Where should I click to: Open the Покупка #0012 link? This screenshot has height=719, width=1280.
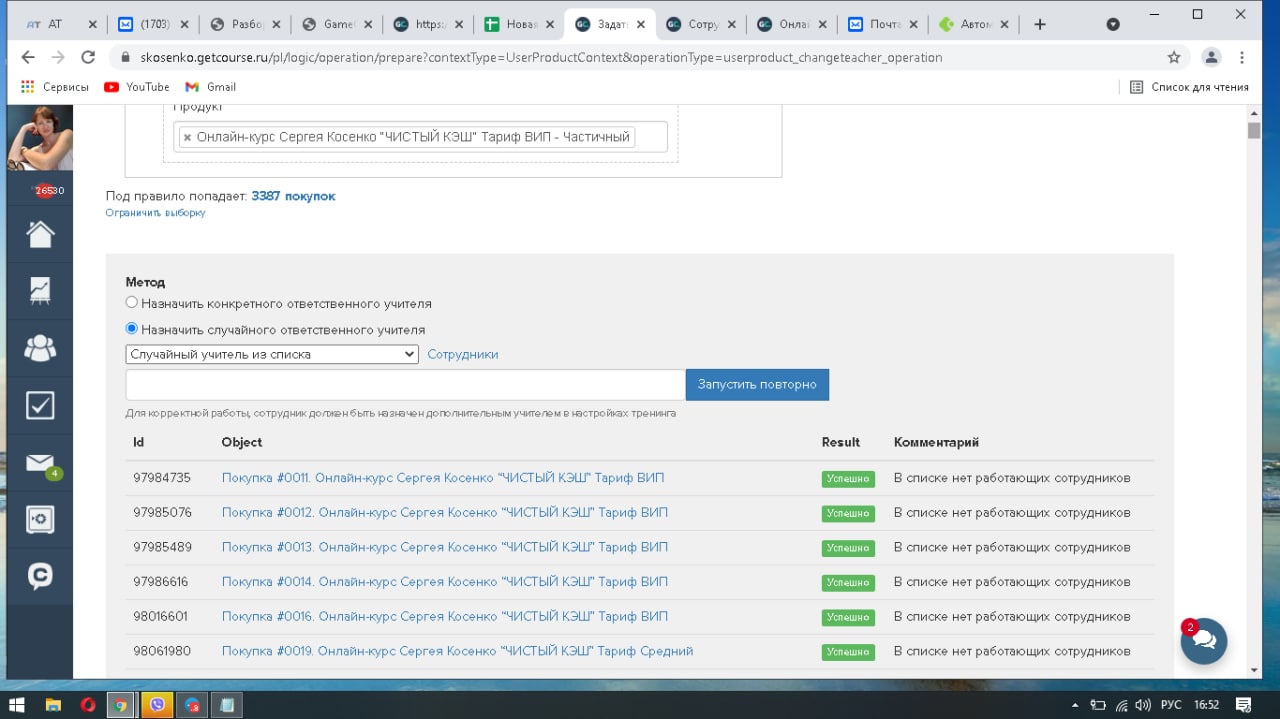coord(445,512)
